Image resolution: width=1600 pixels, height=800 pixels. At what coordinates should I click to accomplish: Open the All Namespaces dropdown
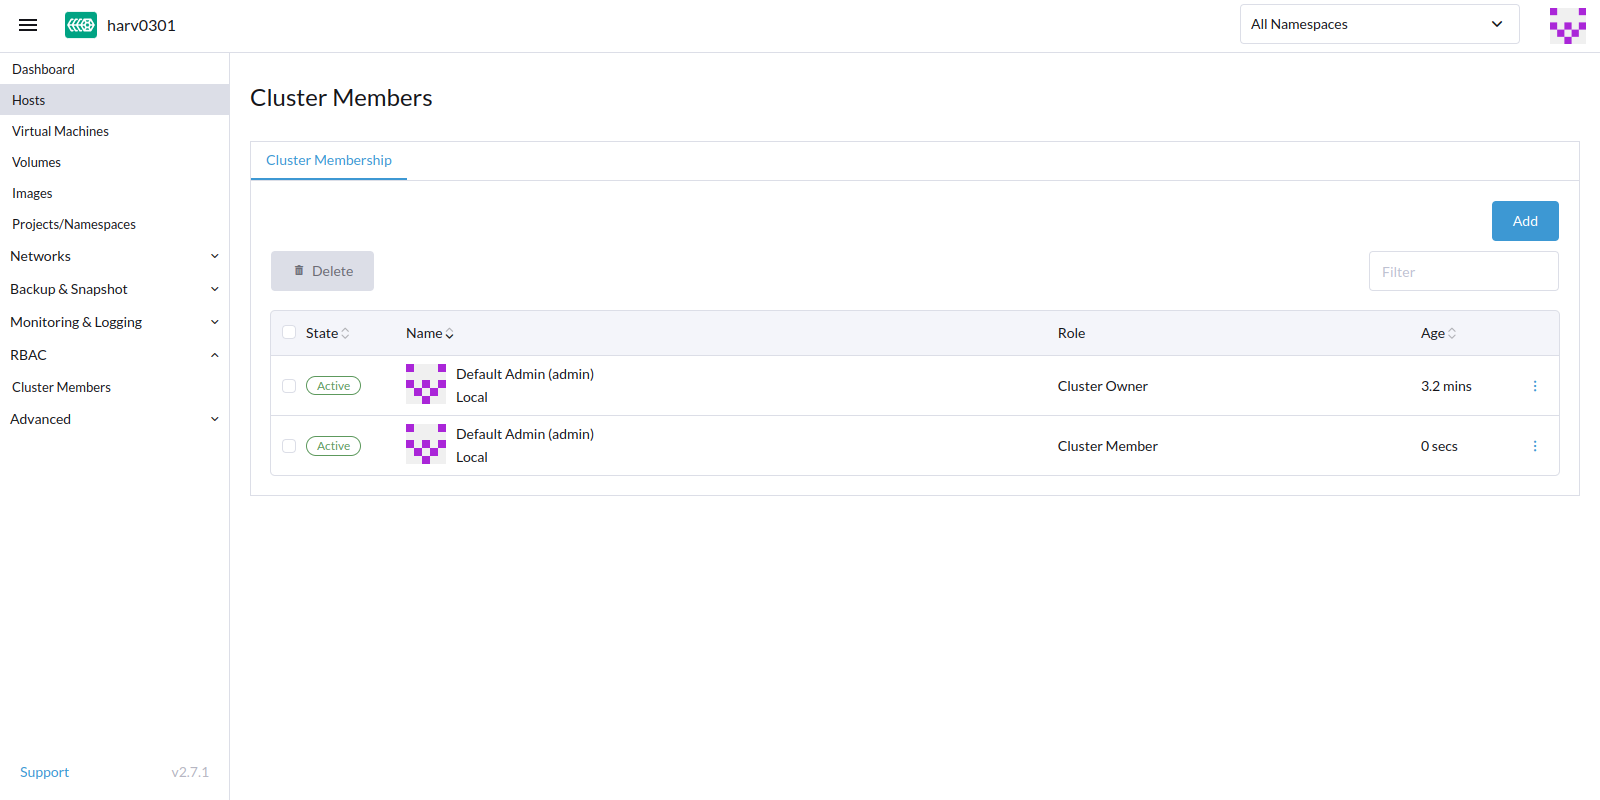(x=1379, y=24)
